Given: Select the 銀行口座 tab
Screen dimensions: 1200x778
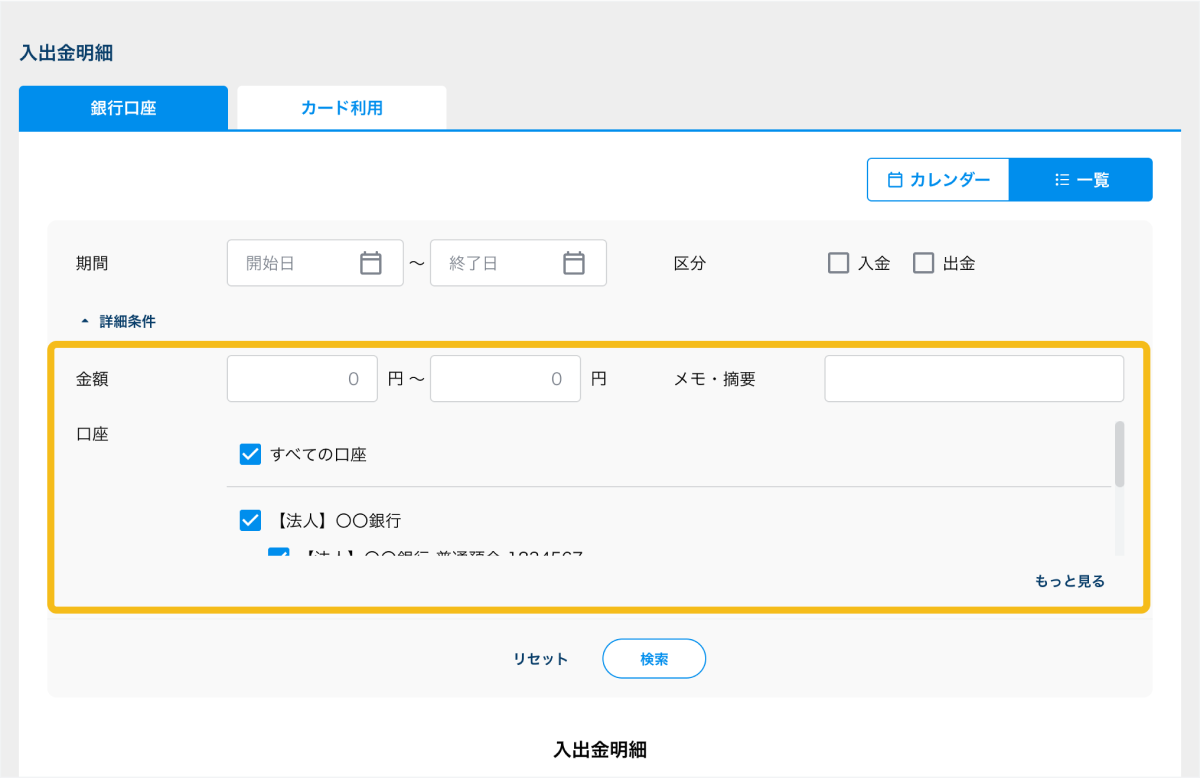Looking at the screenshot, I should pyautogui.click(x=123, y=108).
